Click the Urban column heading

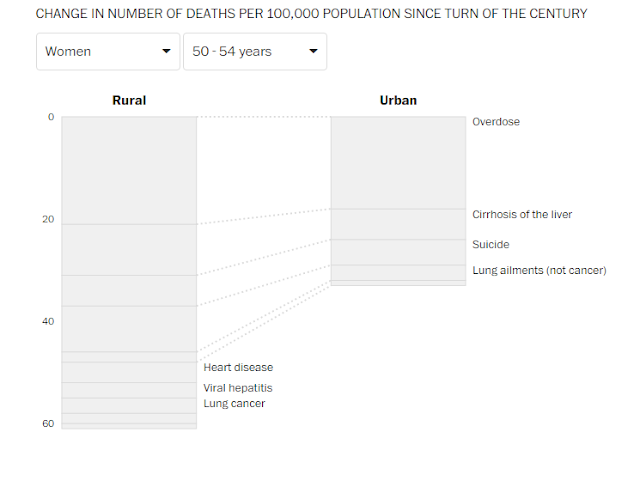point(398,100)
